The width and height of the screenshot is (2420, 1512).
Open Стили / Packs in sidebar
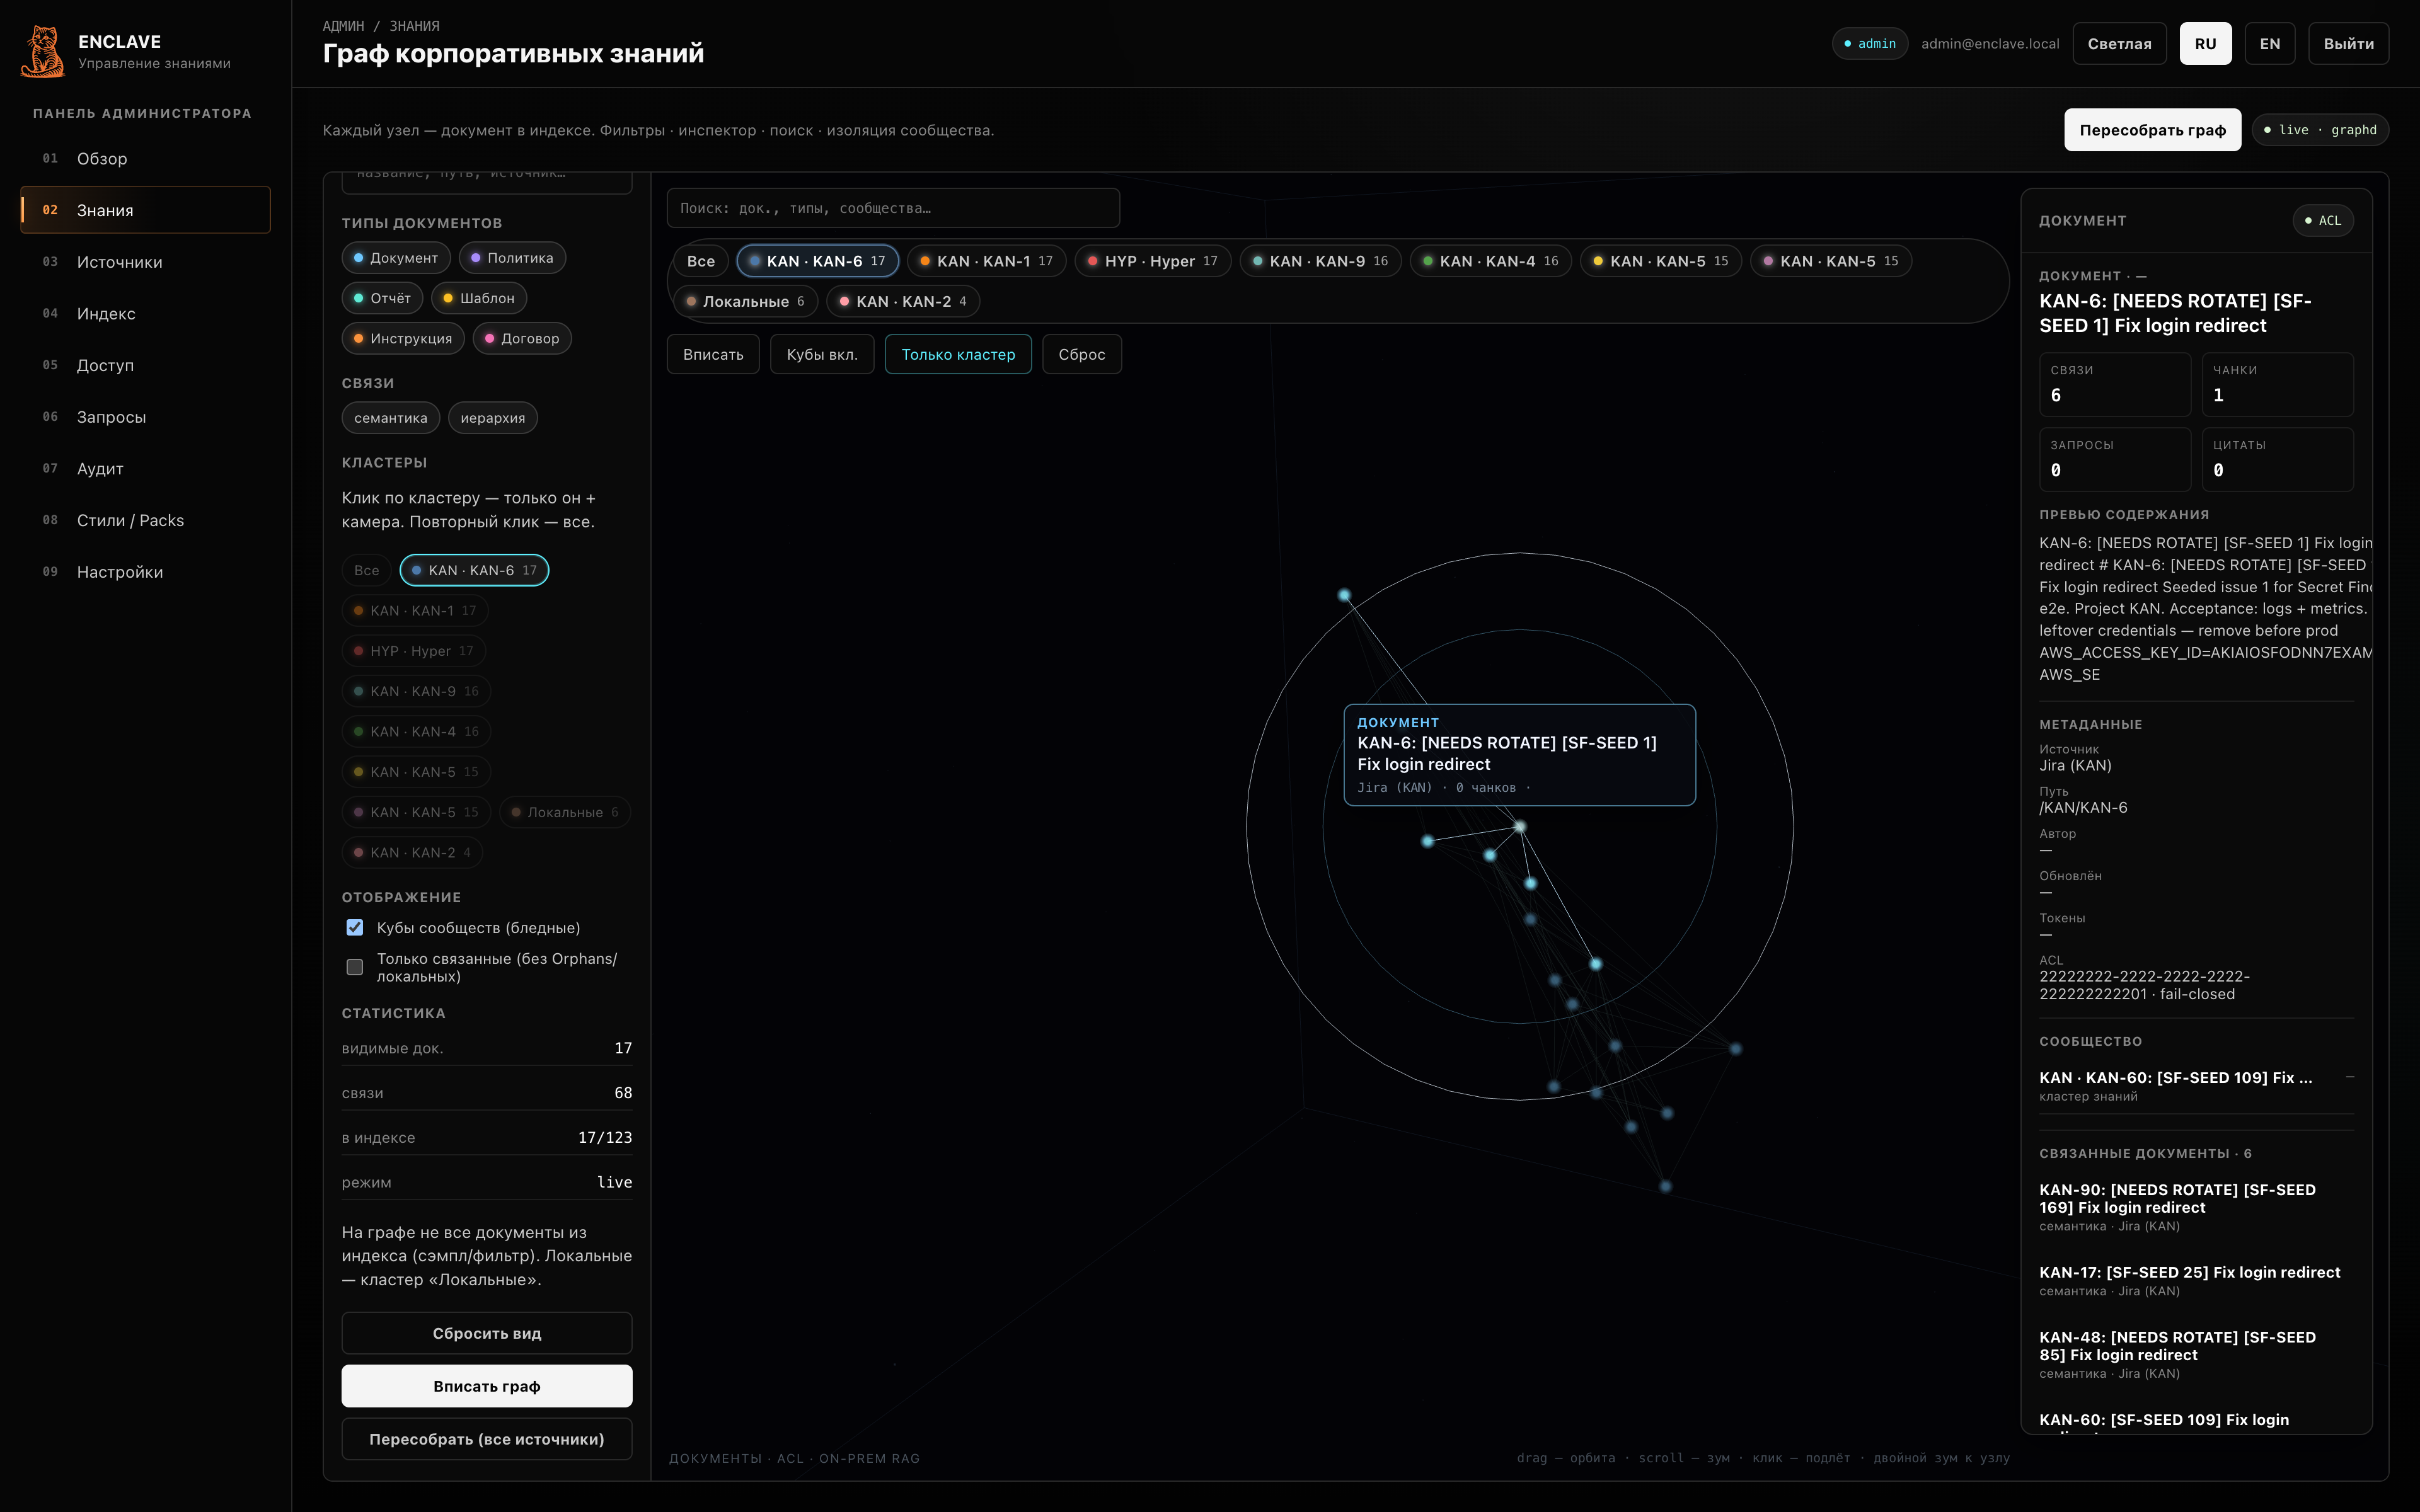(145, 520)
